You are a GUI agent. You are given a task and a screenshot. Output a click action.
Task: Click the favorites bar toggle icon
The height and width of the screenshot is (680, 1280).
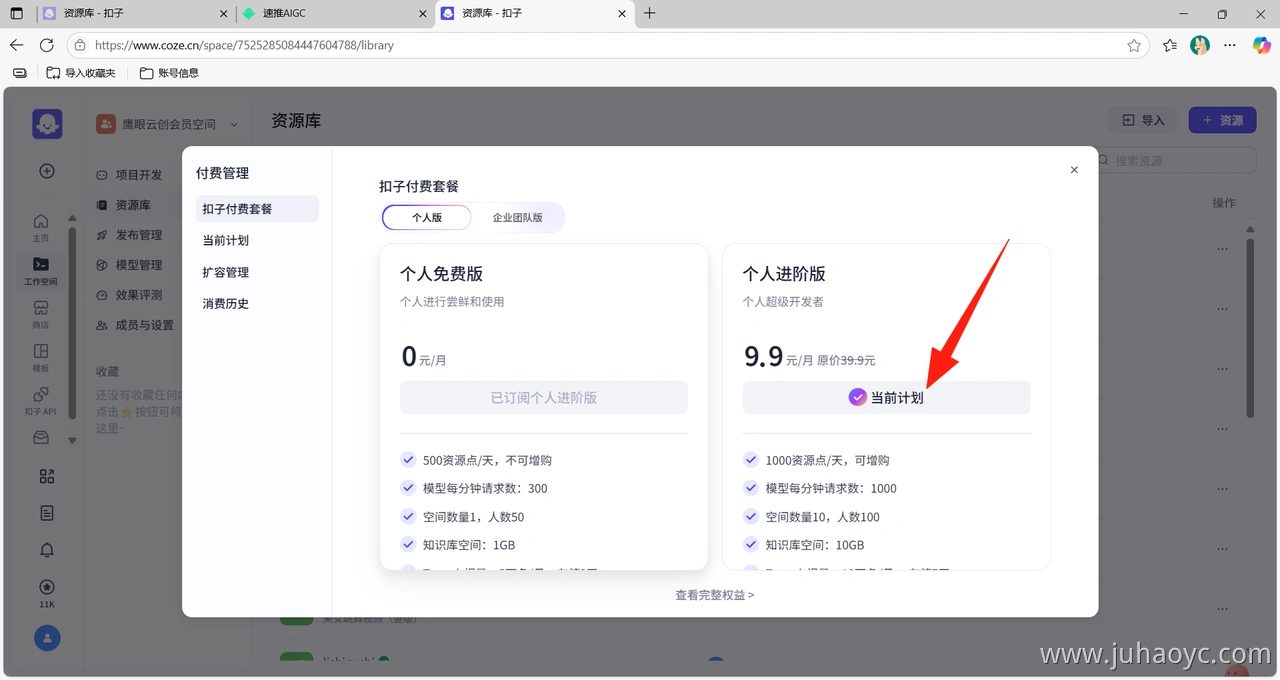coord(19,73)
